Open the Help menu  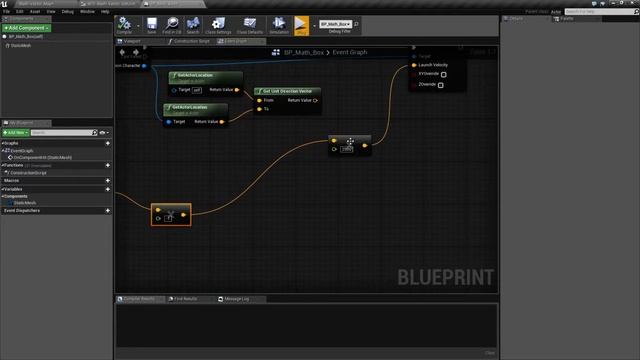coord(105,11)
